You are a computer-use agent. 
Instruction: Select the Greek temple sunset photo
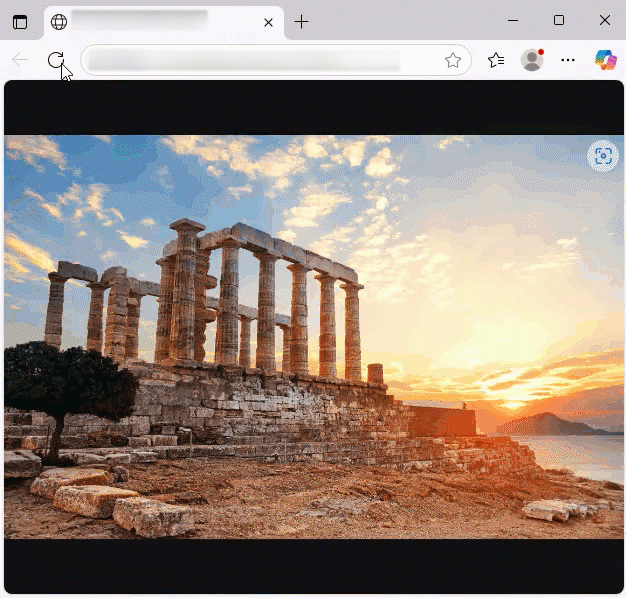tap(314, 337)
